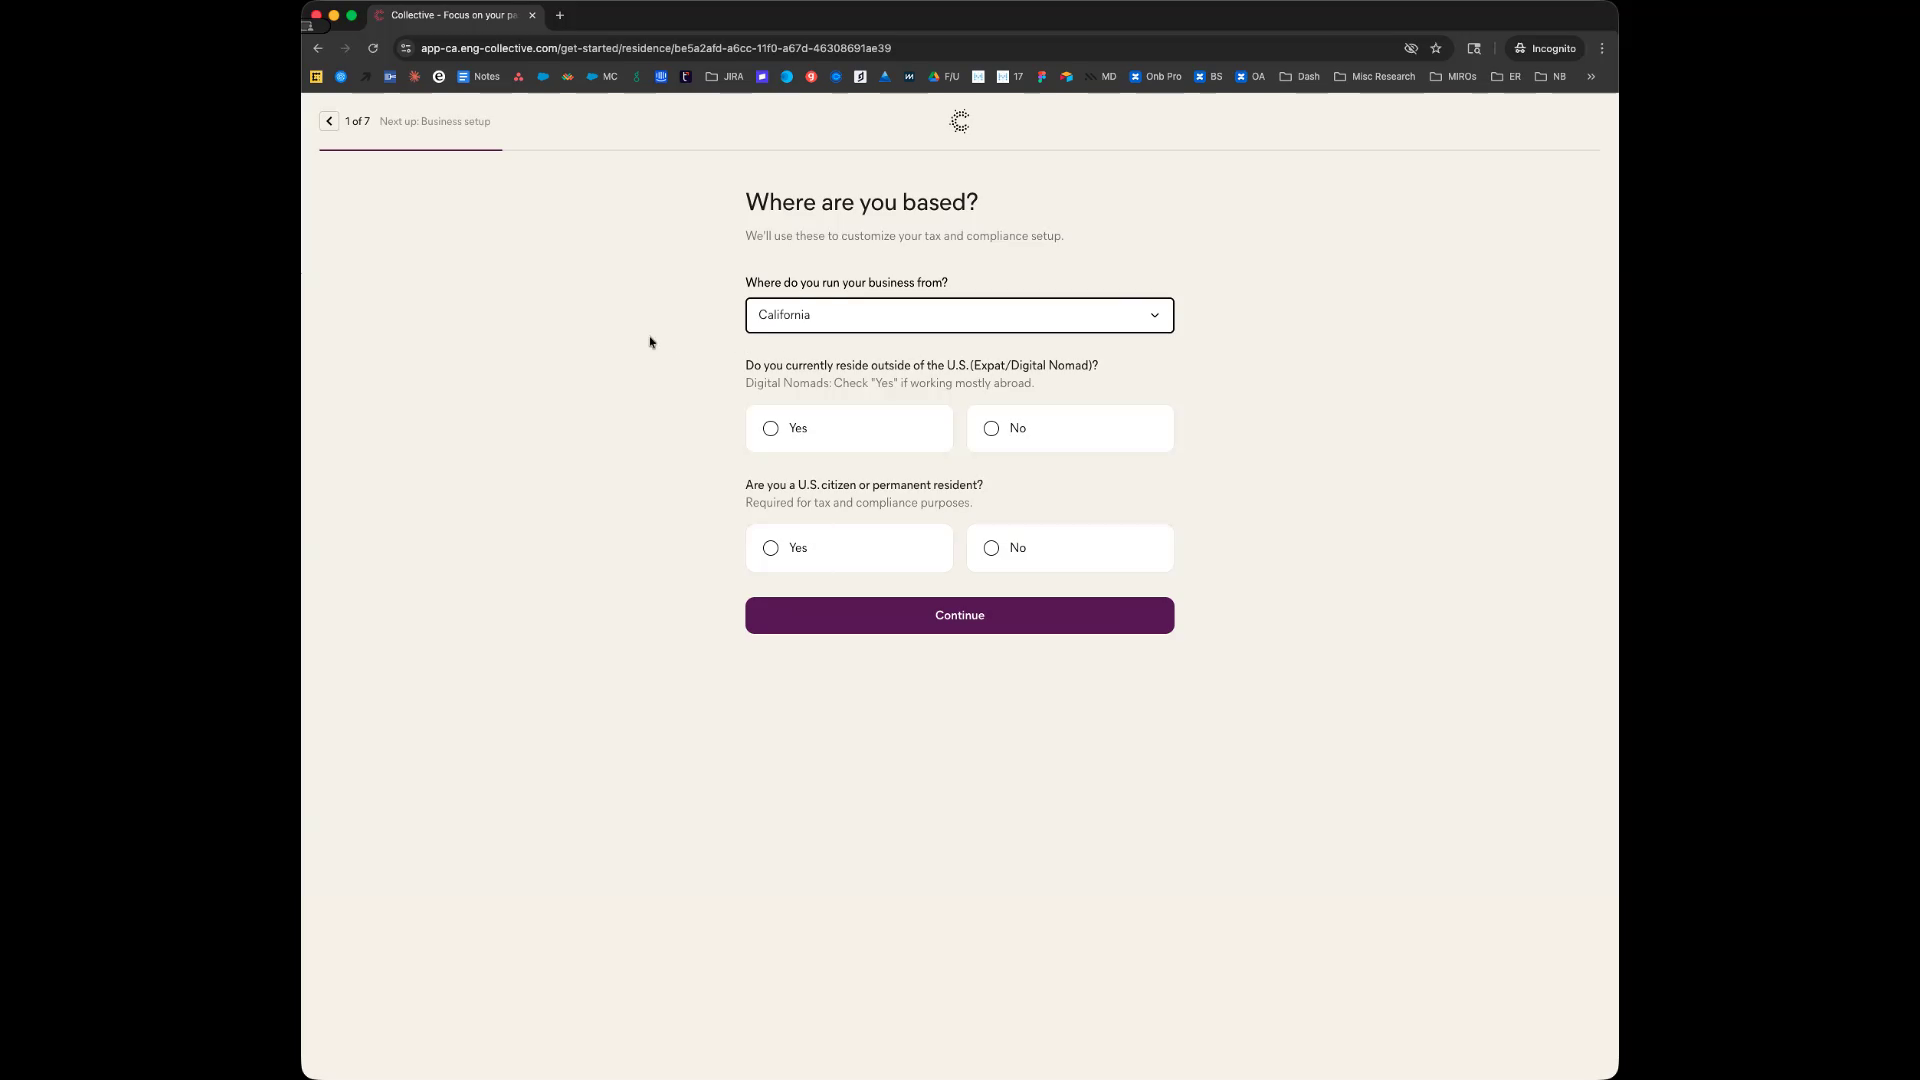
Task: Open Chrome three-dot menu
Action: (1602, 48)
